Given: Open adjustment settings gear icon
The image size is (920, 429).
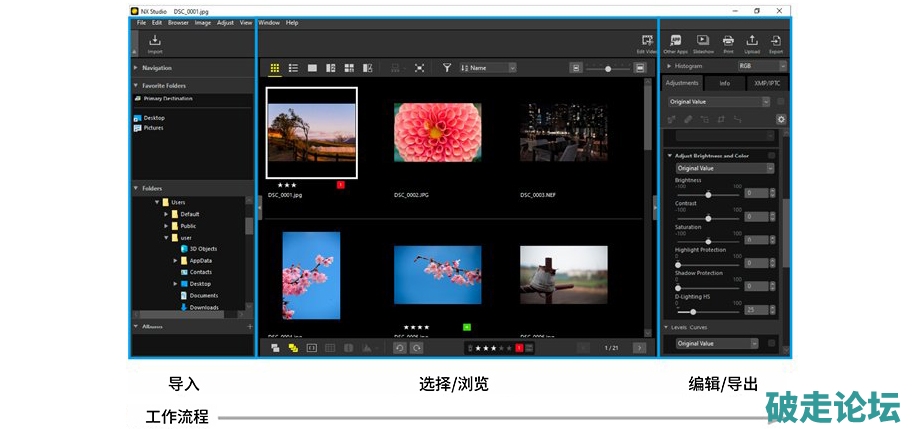Looking at the screenshot, I should point(781,119).
